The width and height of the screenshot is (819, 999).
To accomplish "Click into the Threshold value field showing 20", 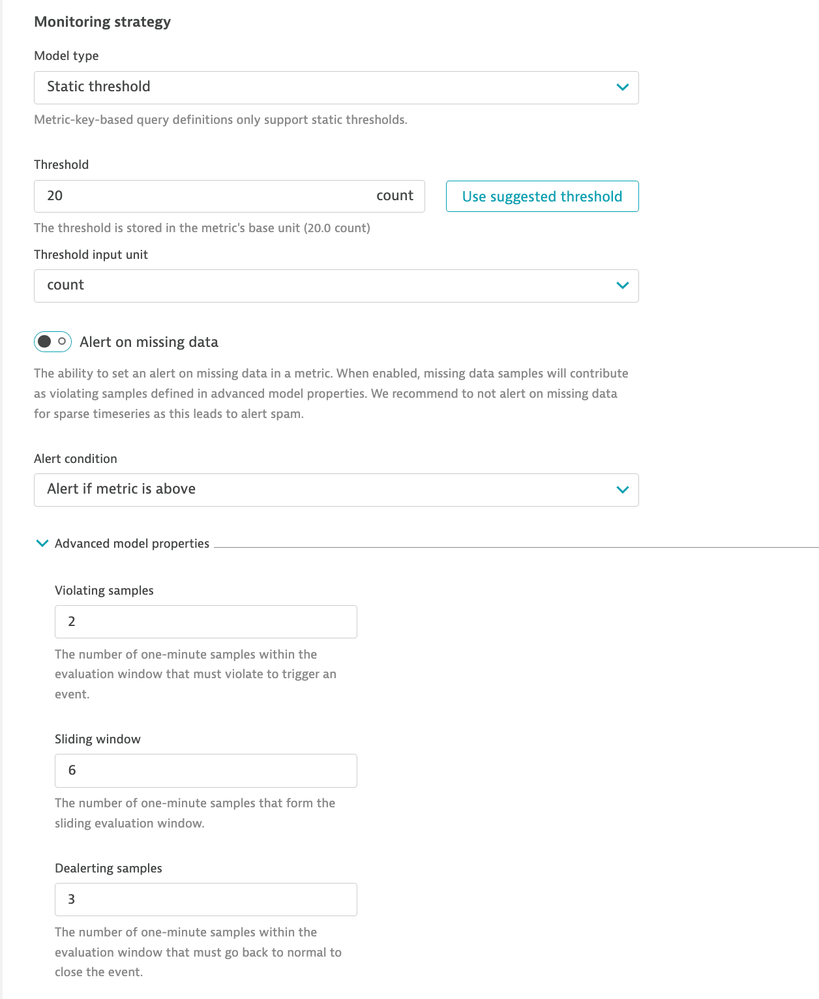I will pos(200,196).
